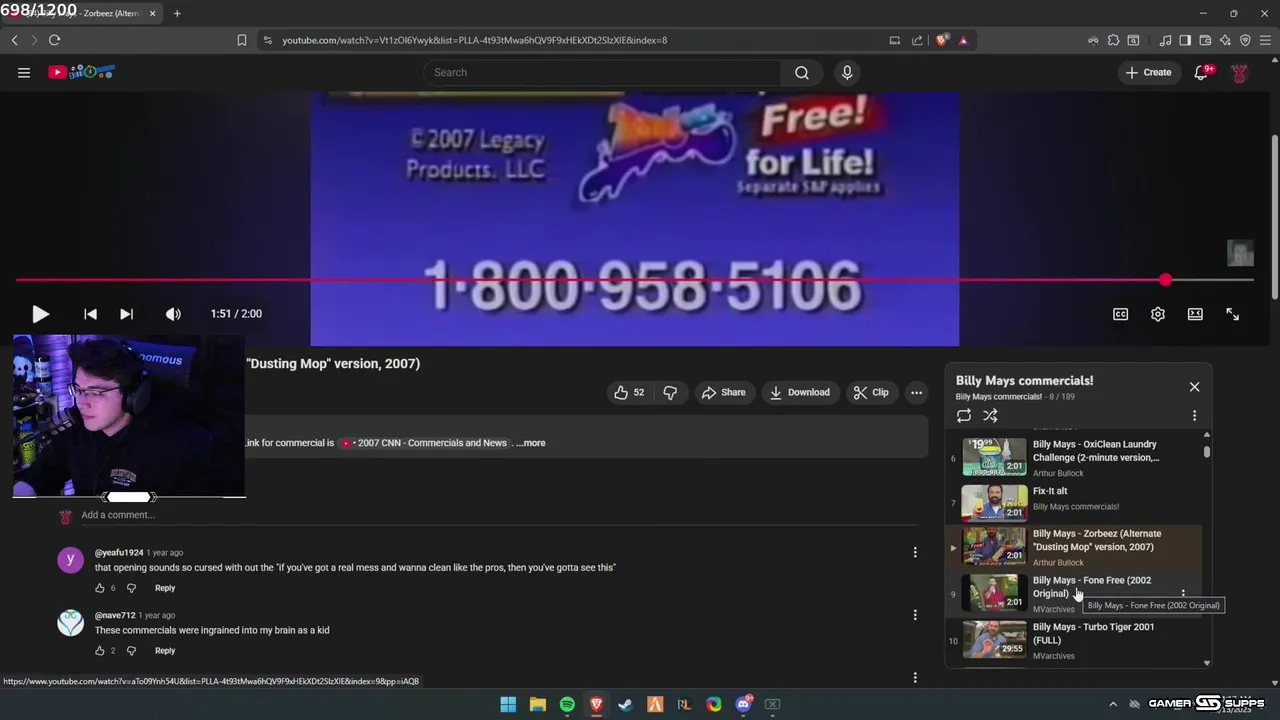The height and width of the screenshot is (720, 1280).
Task: Open 2007 CNN Commercials and News link
Action: (423, 443)
